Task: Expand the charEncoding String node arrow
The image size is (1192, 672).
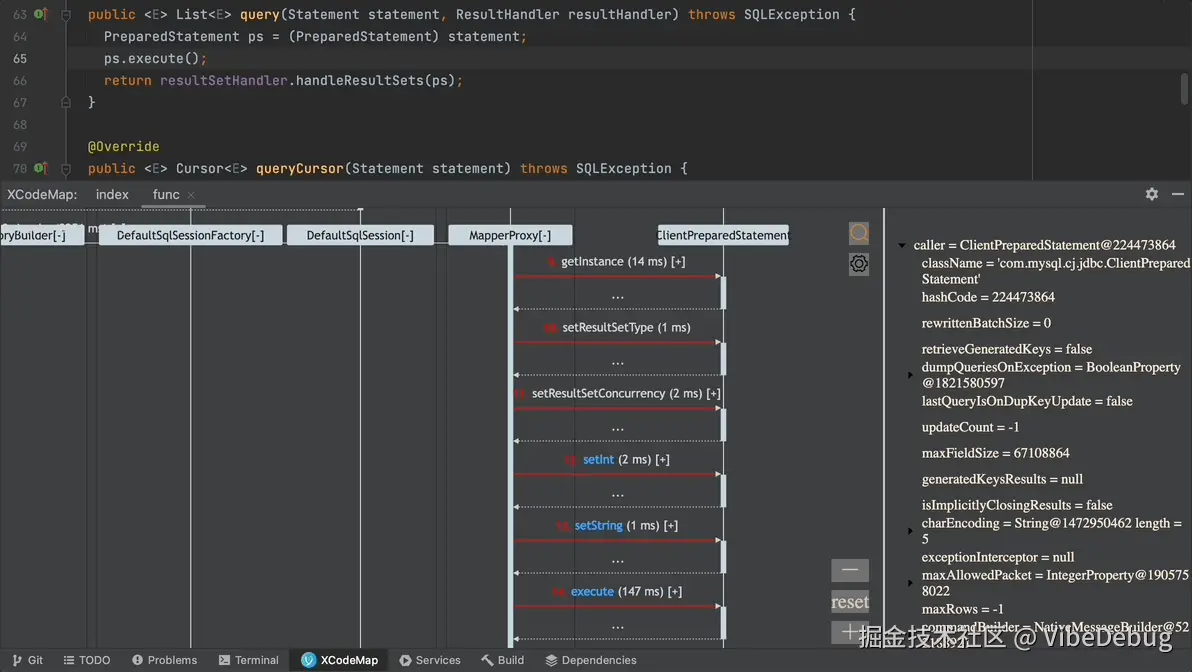Action: click(911, 531)
